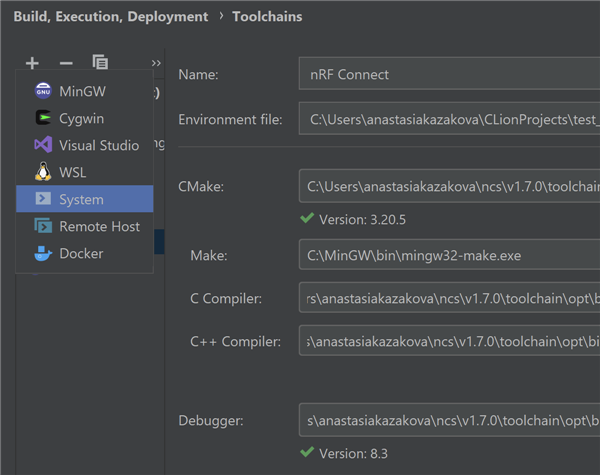
Task: Choose Remote Host toolchain option
Action: (99, 226)
